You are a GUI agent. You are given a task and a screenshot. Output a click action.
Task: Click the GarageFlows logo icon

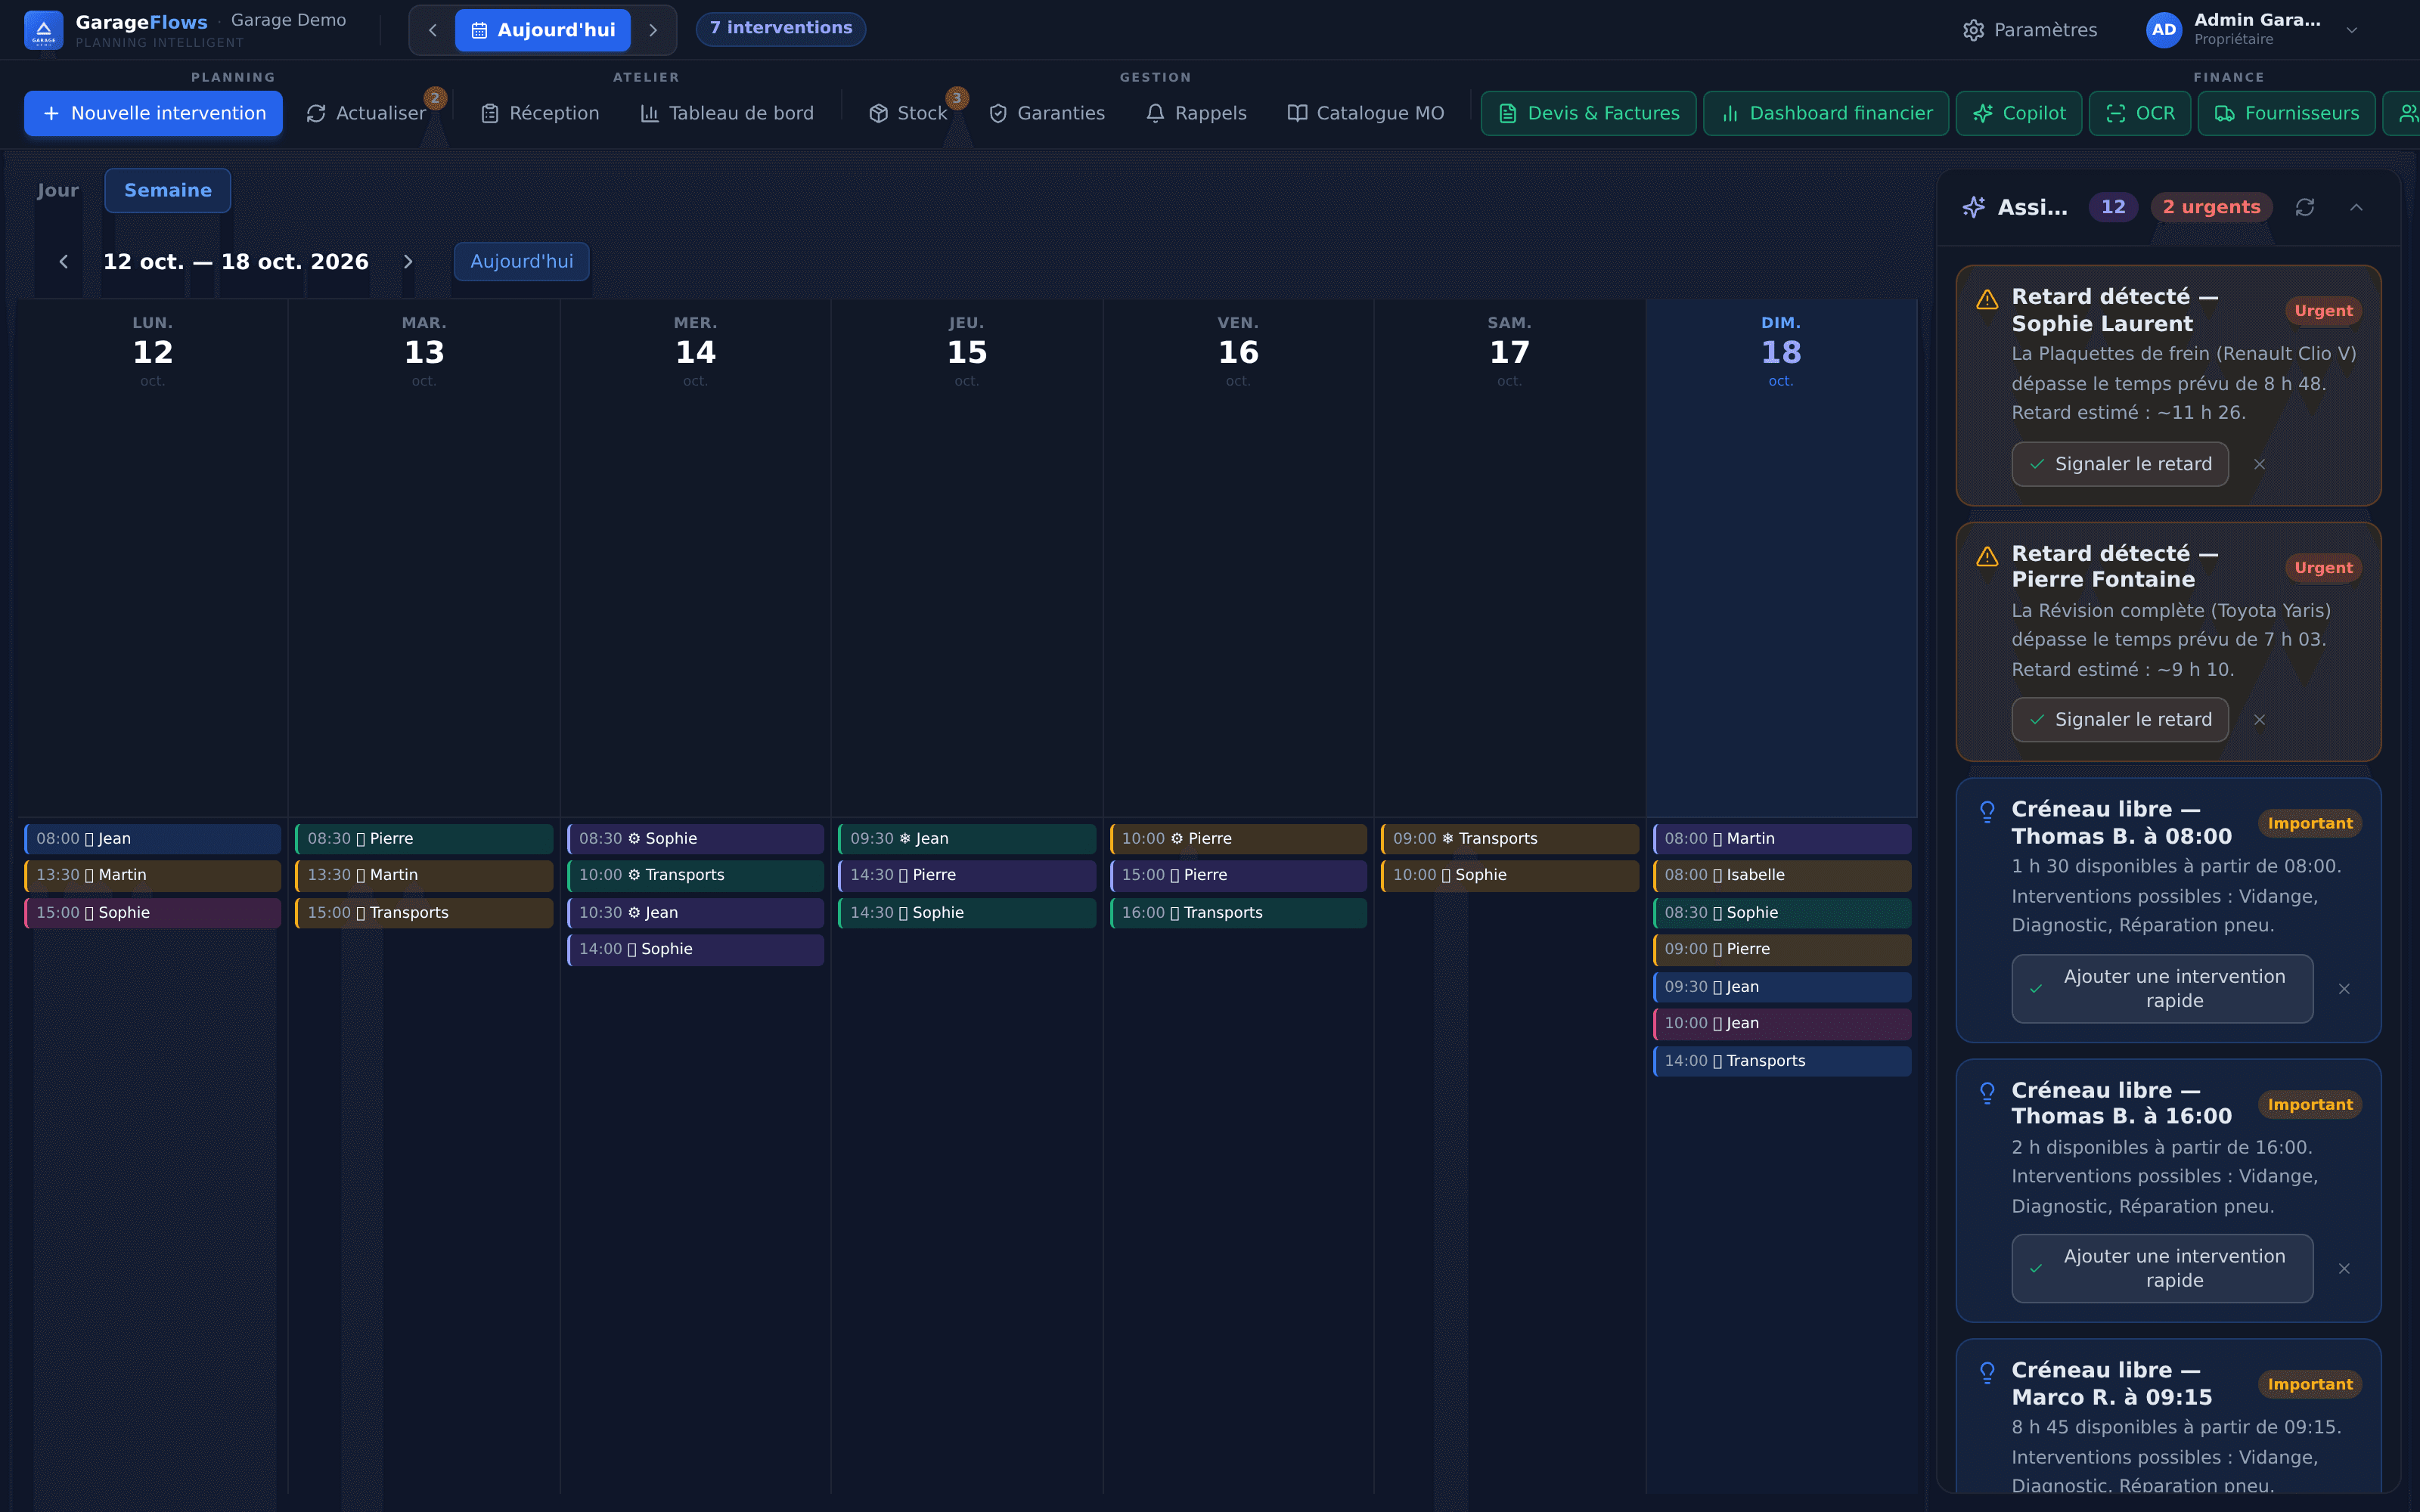coord(43,30)
